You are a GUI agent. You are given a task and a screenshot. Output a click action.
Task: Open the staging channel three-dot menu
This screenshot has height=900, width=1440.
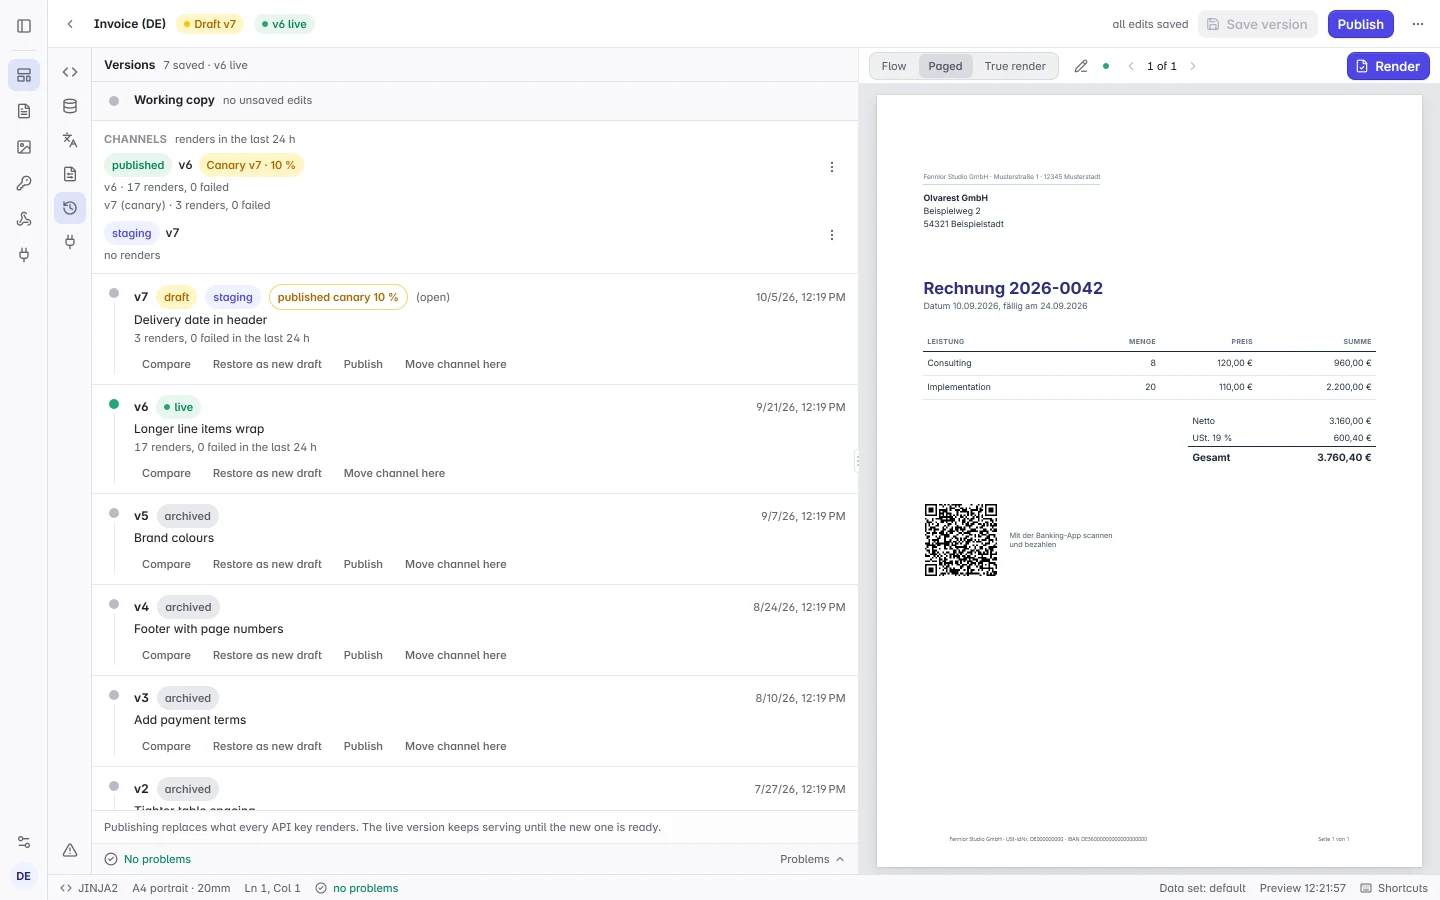tap(832, 235)
